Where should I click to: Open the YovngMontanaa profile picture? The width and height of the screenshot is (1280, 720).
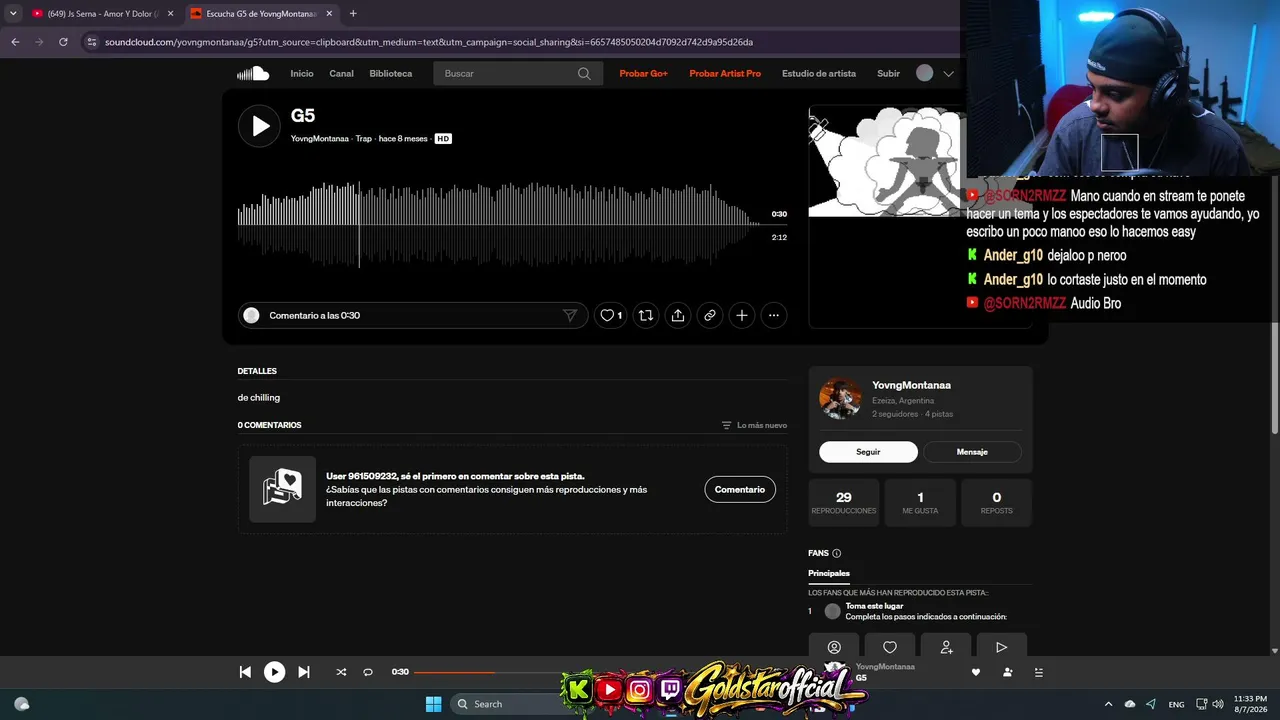(x=840, y=398)
